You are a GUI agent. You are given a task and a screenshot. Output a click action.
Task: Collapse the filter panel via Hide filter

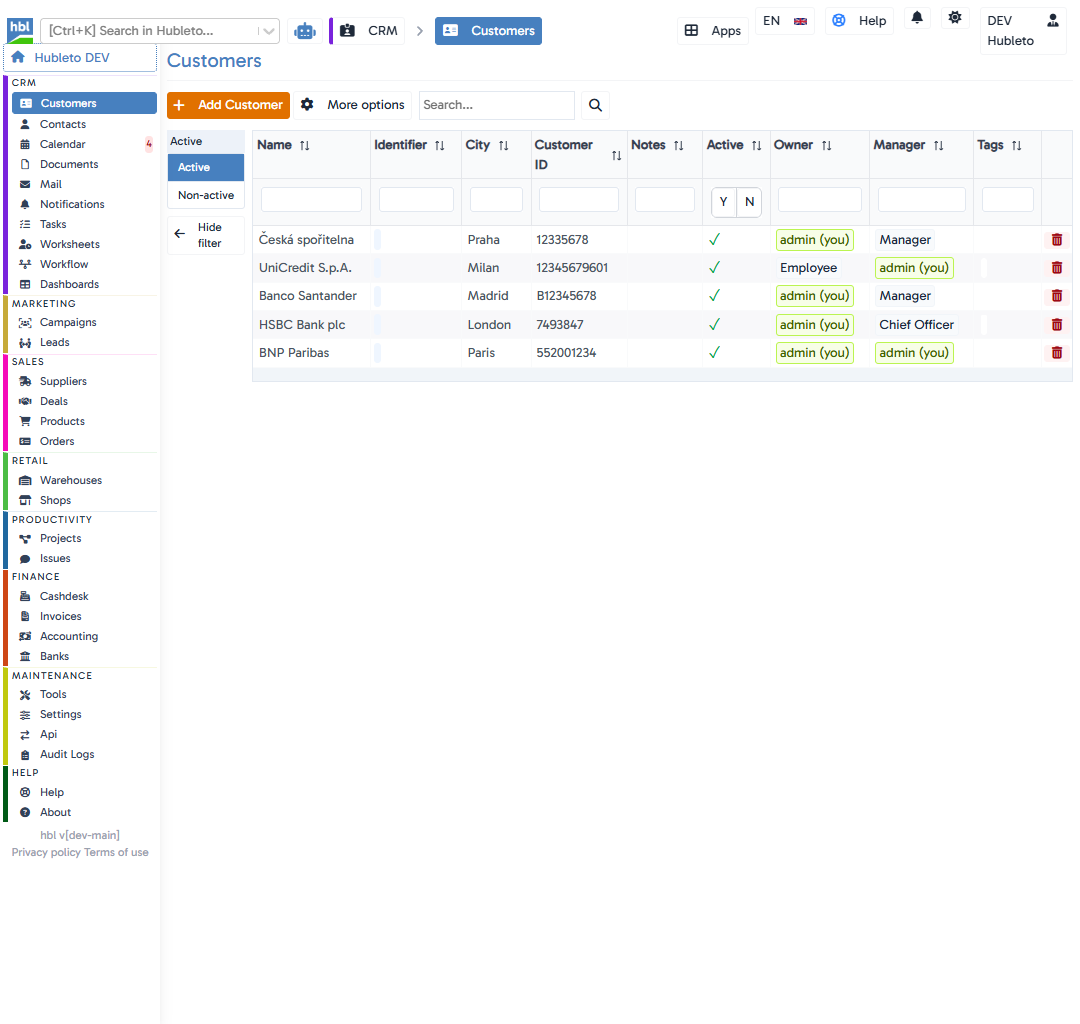205,235
